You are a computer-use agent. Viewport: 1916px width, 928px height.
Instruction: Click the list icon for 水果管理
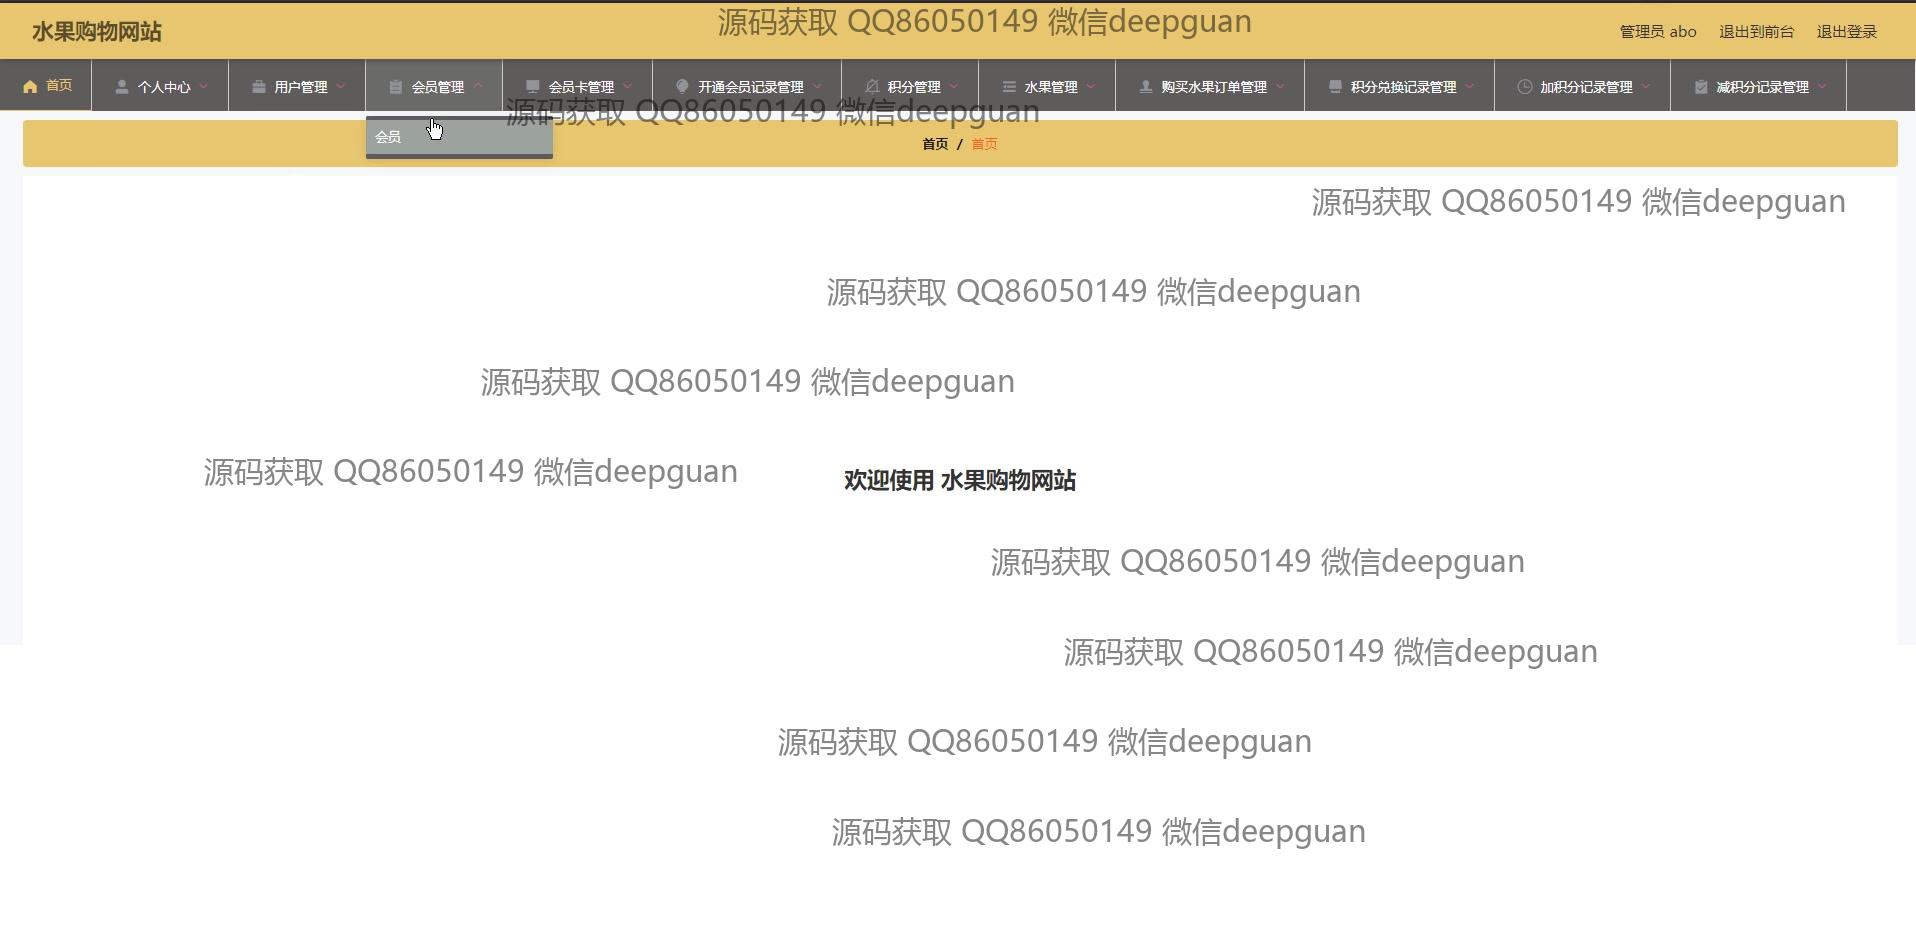tap(1008, 87)
